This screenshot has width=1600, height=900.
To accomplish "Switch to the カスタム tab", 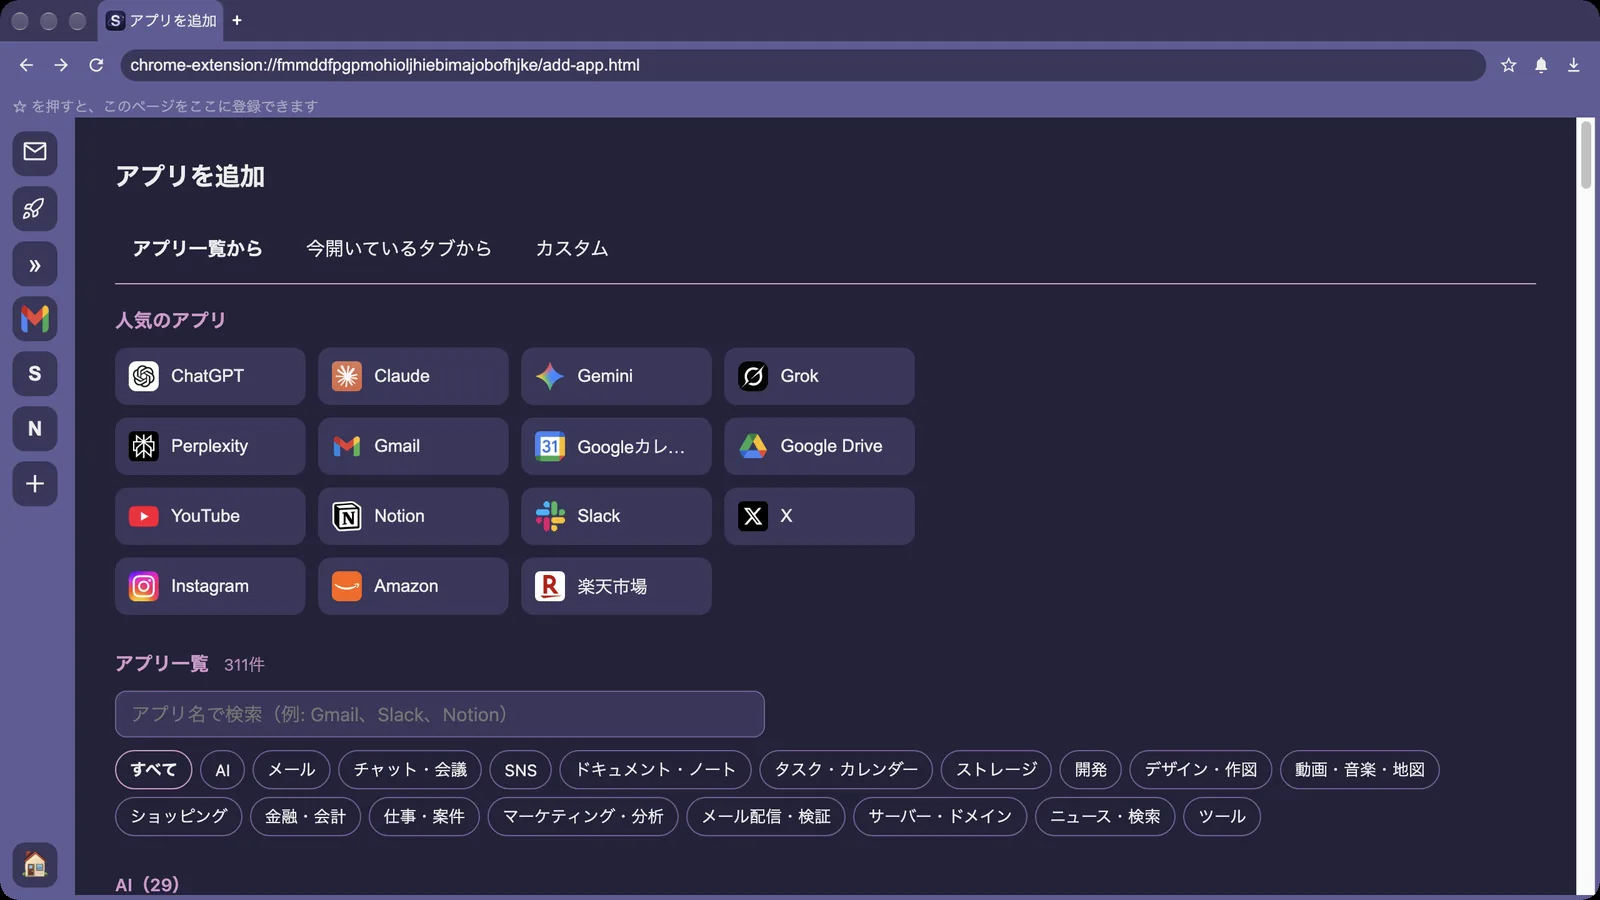I will coord(572,248).
